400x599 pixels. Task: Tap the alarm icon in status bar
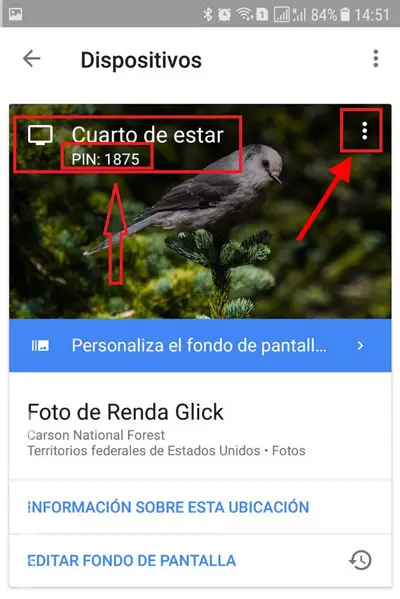224,15
